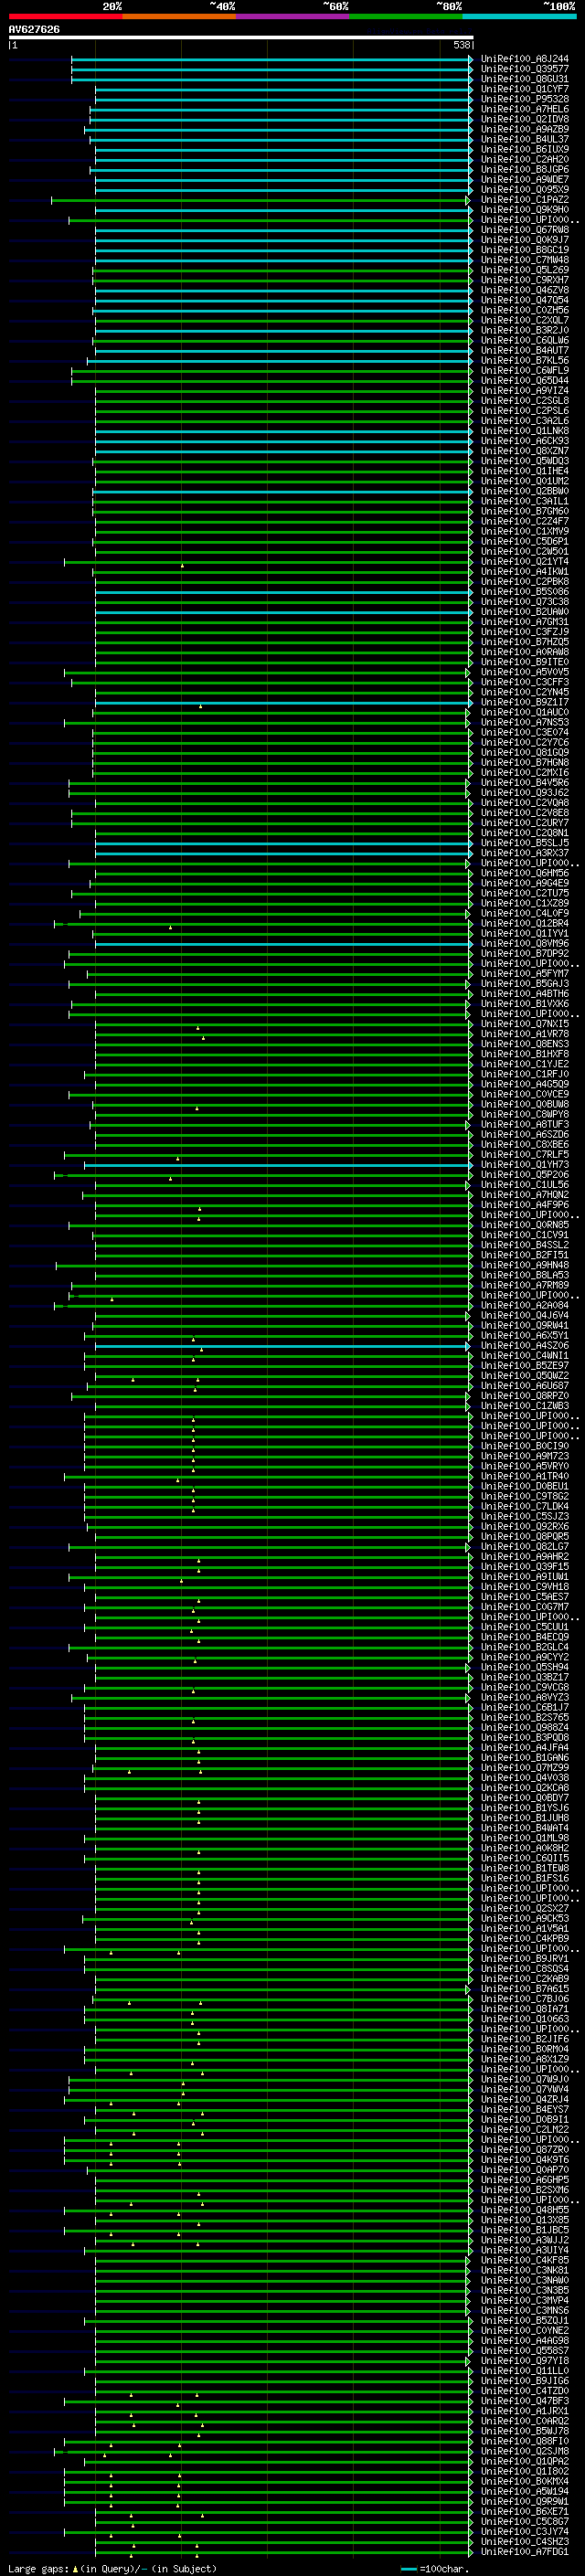Select the UniRef100_C7RLF5 label
Image resolution: width=585 pixels, height=2576 pixels.
click(525, 1155)
